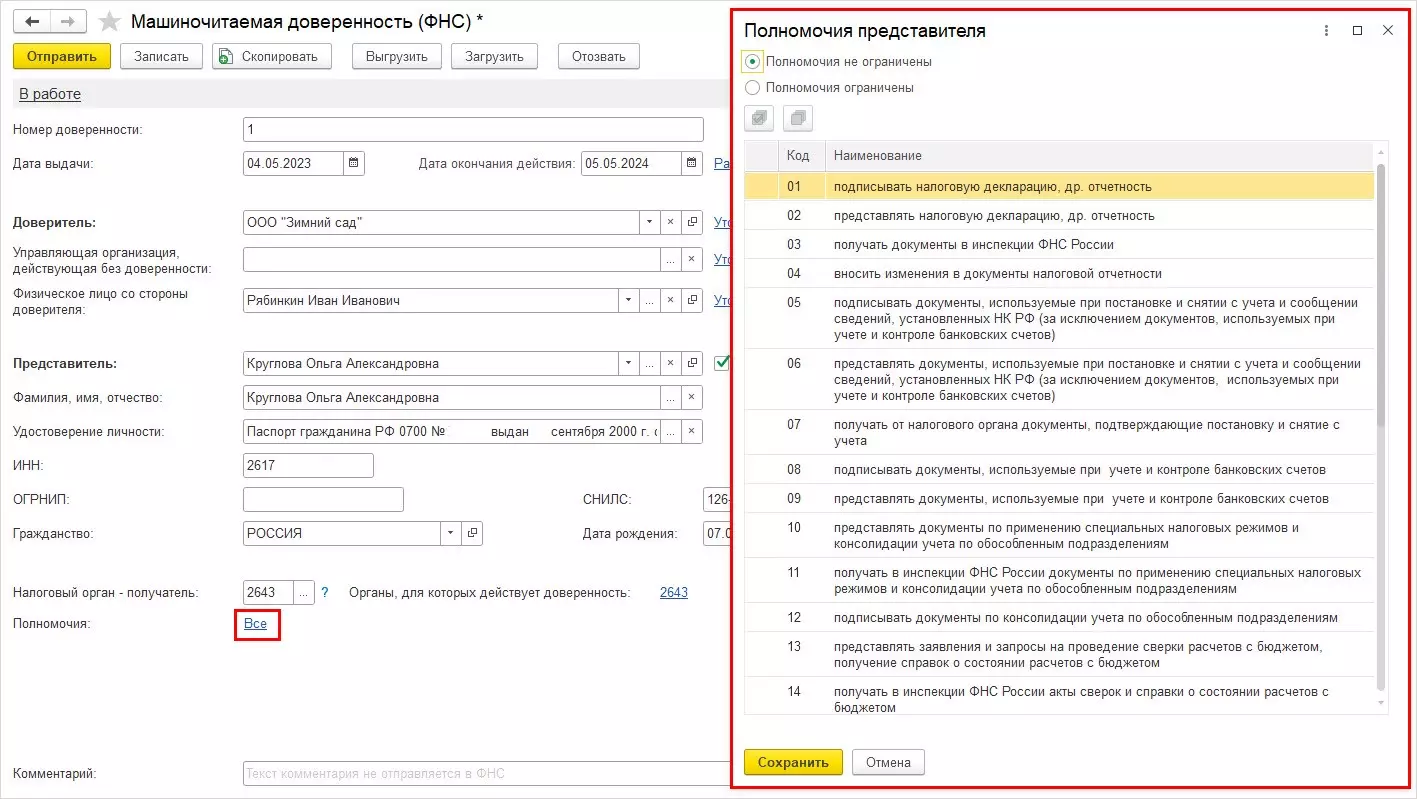Open the Представитель record with its open icon

(692, 363)
